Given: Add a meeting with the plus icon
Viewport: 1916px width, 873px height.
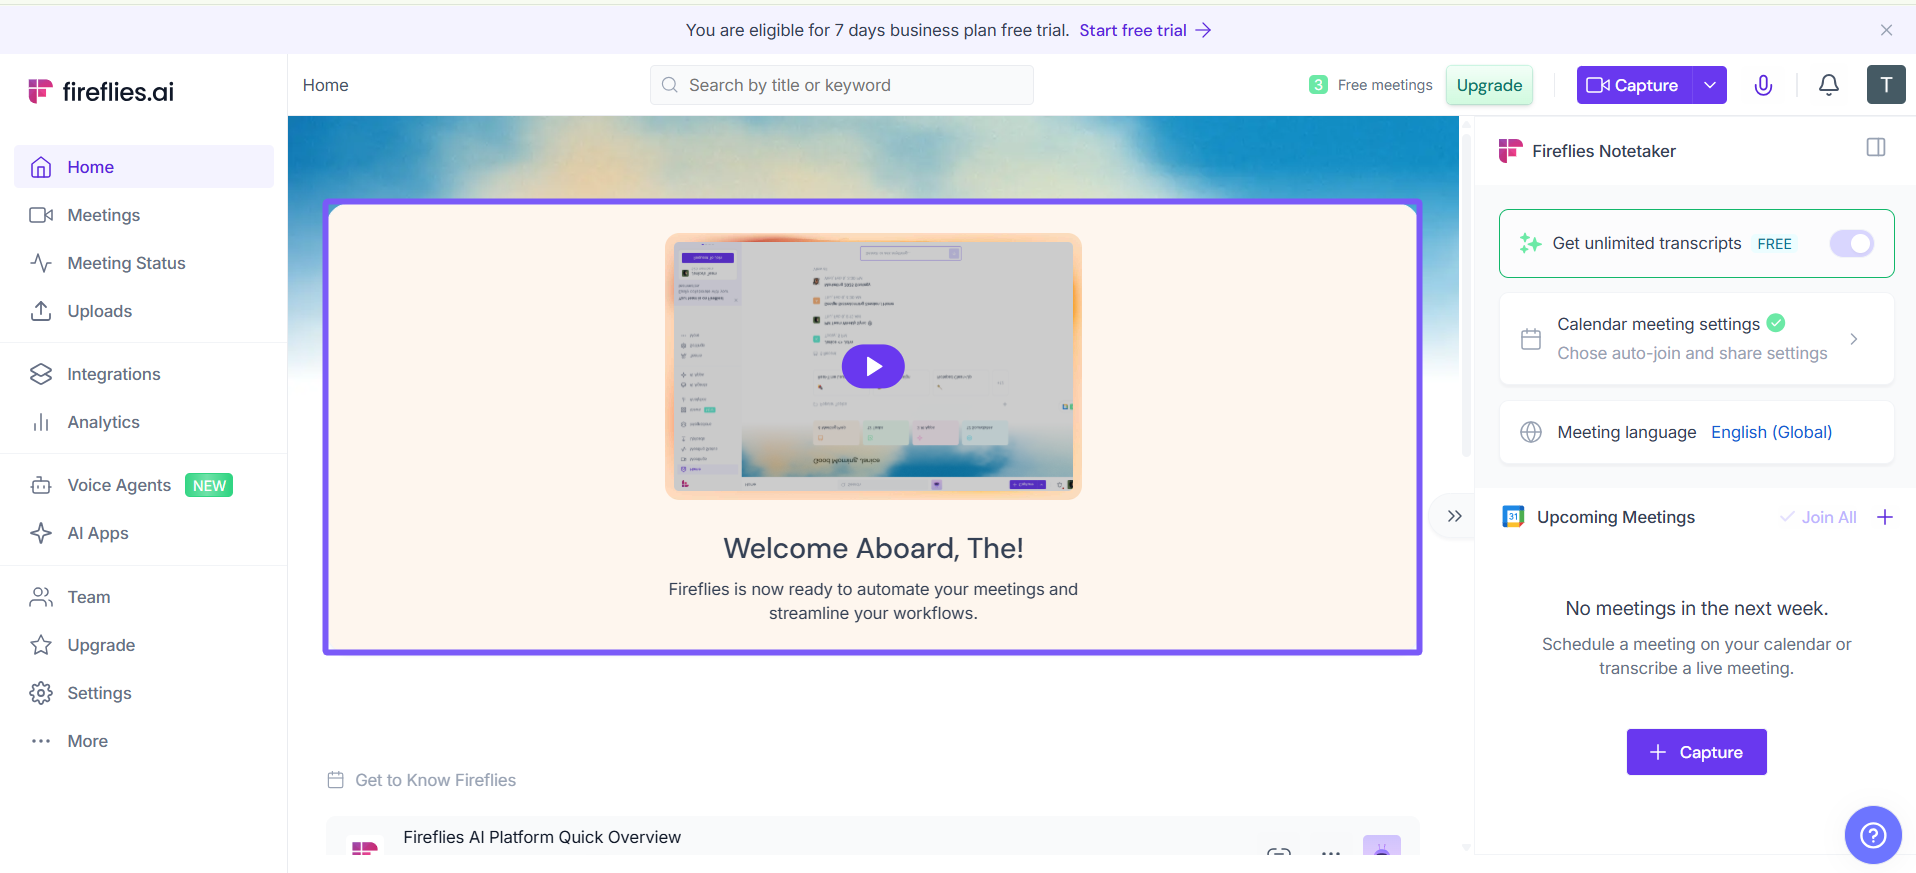Looking at the screenshot, I should [x=1885, y=517].
